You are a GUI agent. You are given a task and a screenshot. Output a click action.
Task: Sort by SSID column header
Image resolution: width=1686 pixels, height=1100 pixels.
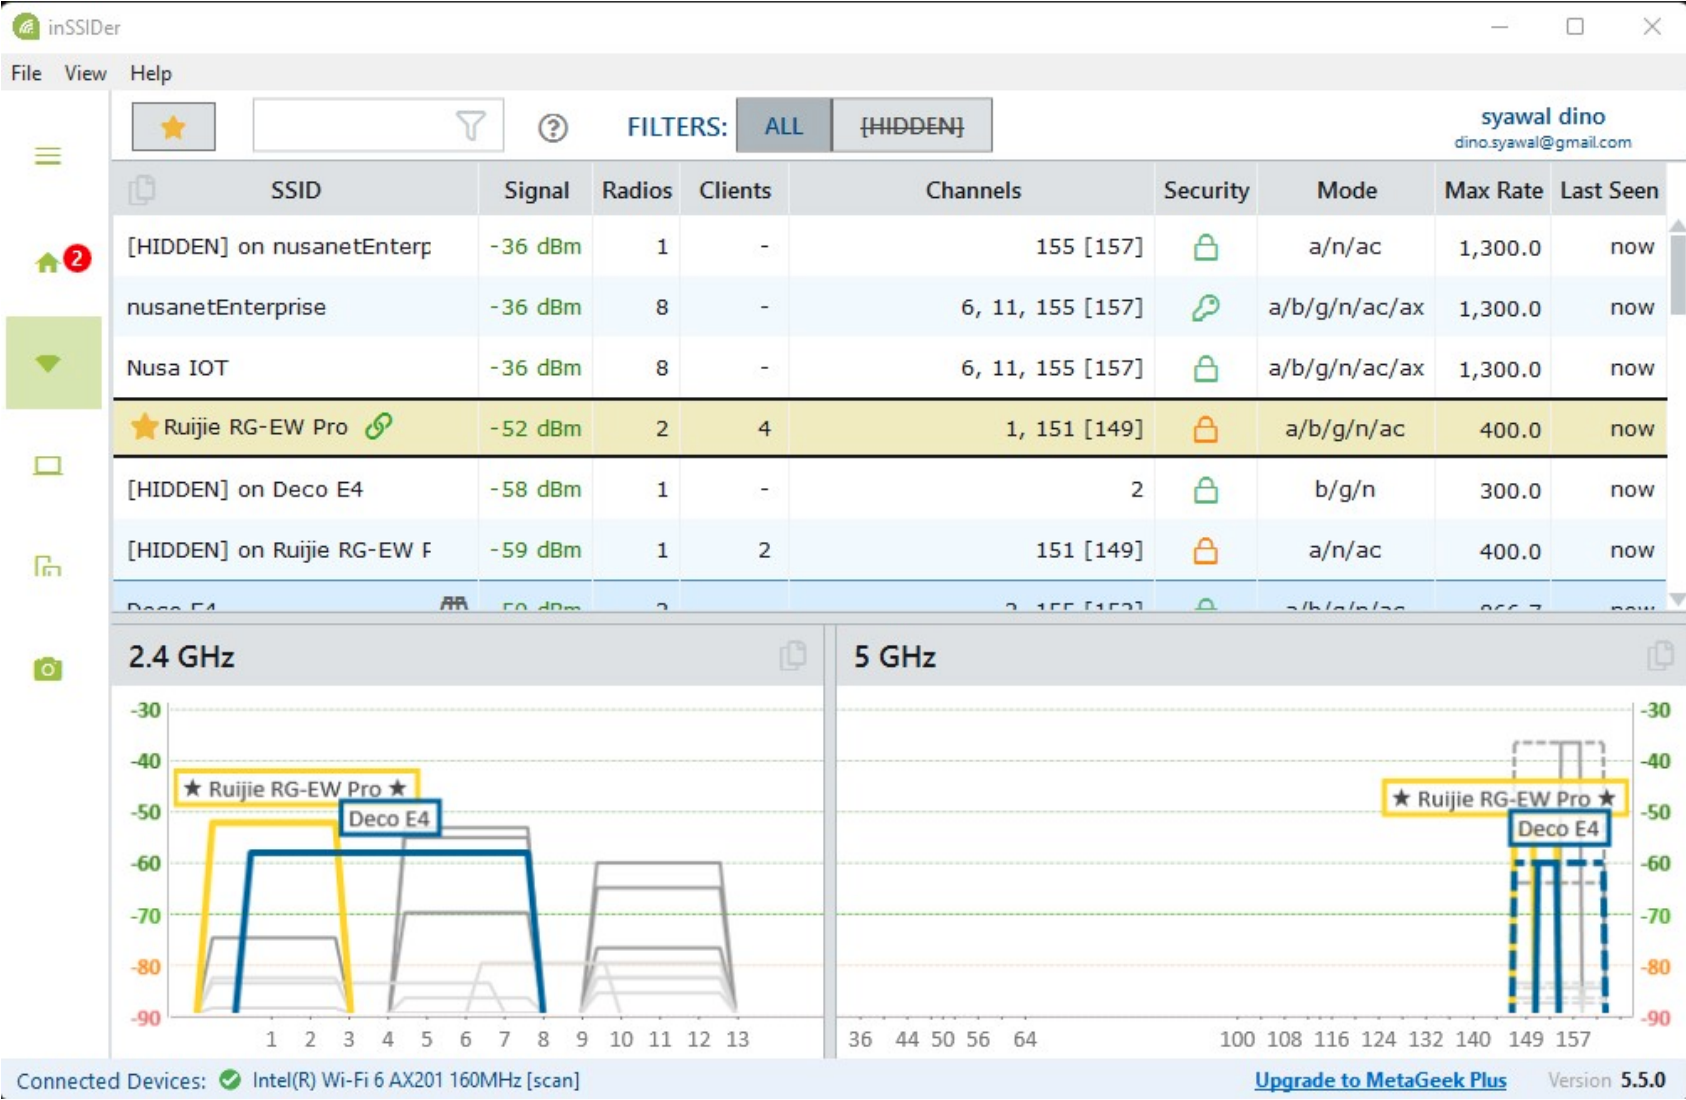[296, 190]
